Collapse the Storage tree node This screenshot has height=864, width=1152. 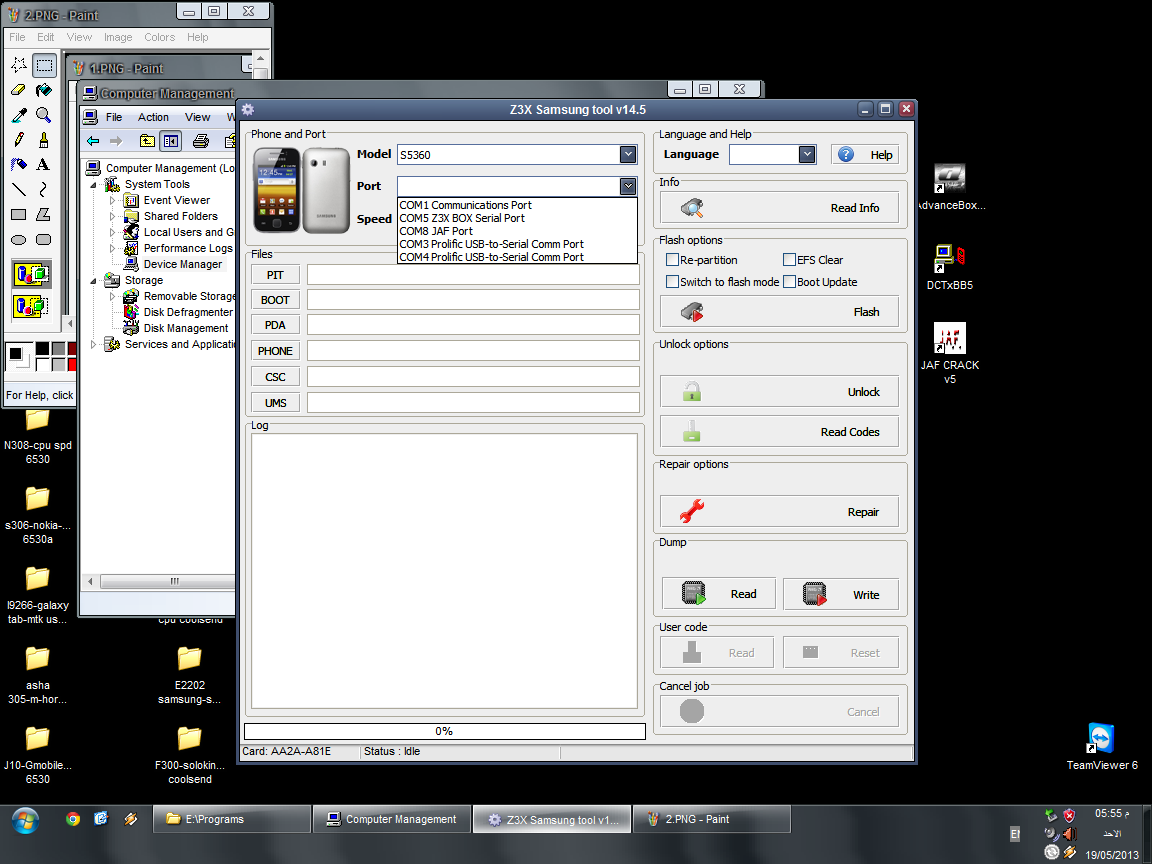[93, 281]
